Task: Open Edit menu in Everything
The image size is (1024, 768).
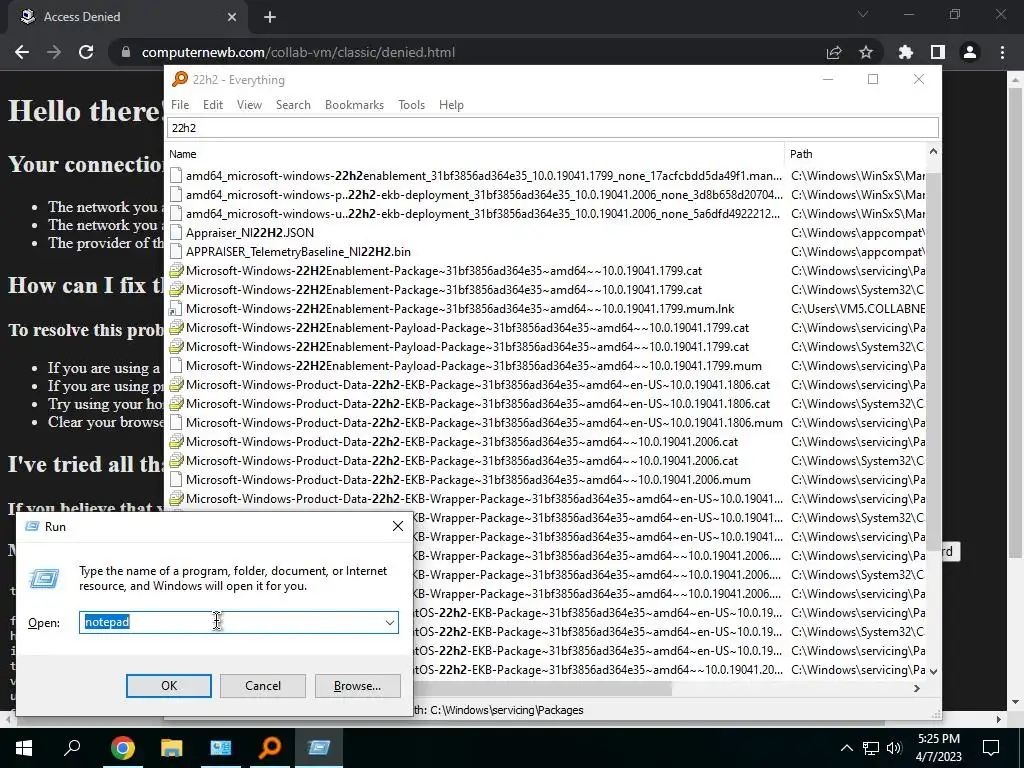Action: click(212, 104)
